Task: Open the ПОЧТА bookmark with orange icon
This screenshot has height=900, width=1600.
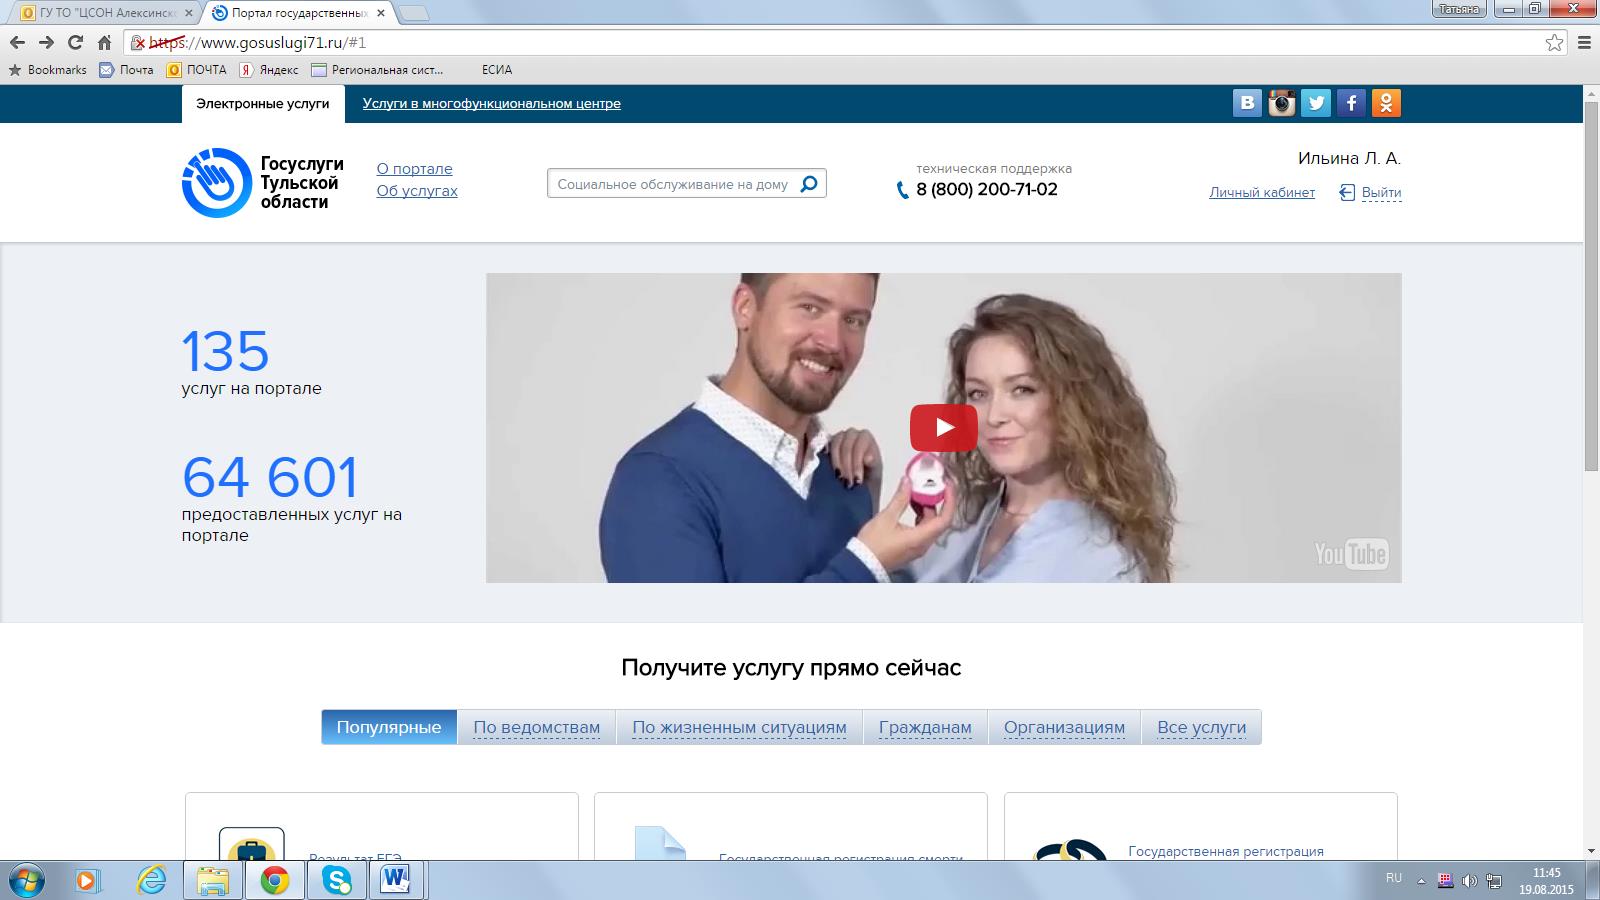Action: point(197,70)
